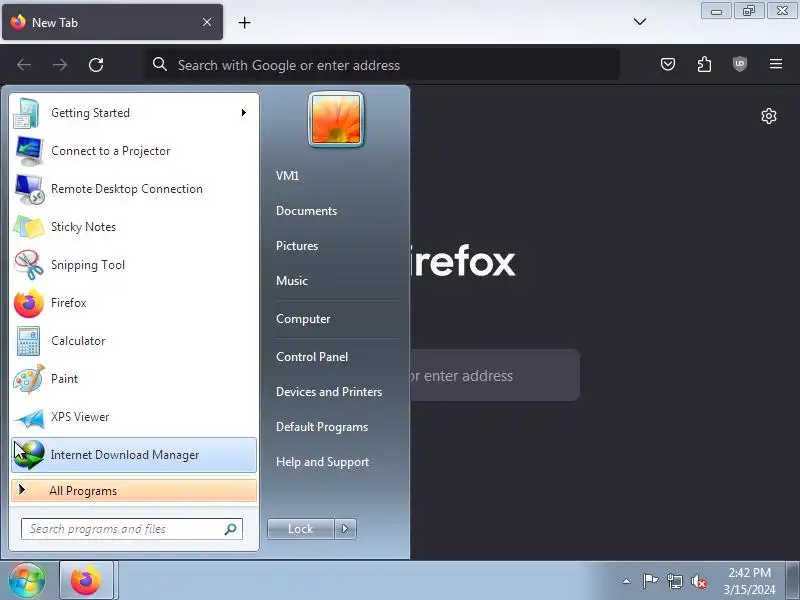Click Action Center flag tray icon
The width and height of the screenshot is (800, 600).
coord(650,581)
